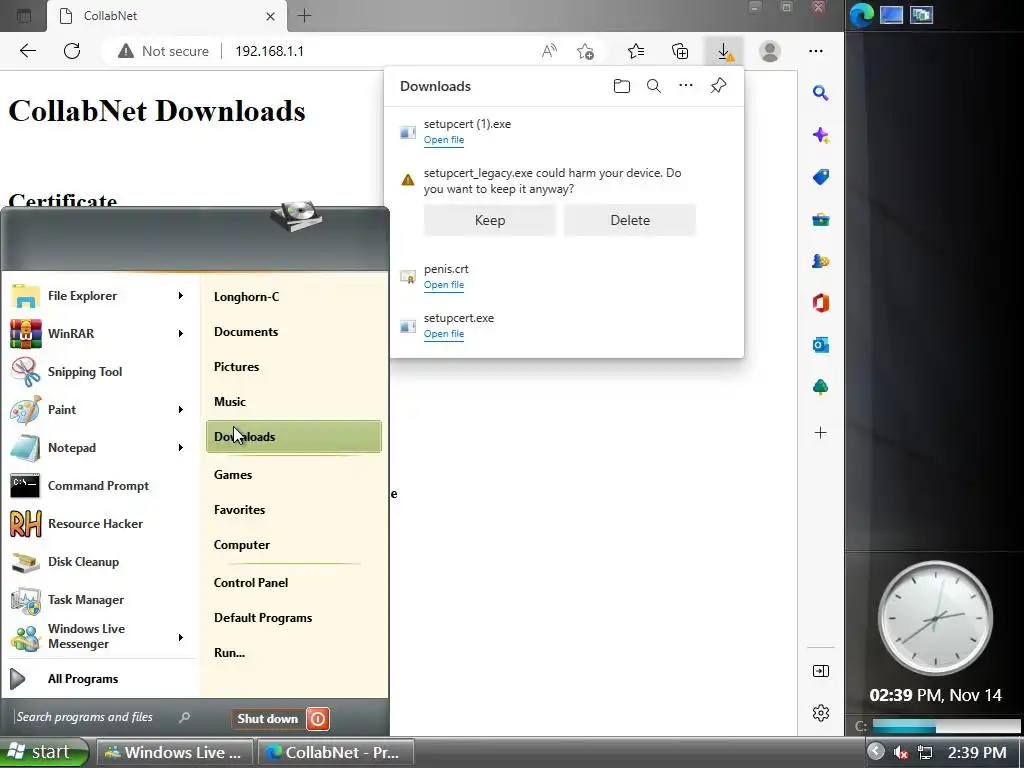This screenshot has width=1024, height=768.
Task: Open Default Programs in the start menu
Action: tap(263, 618)
